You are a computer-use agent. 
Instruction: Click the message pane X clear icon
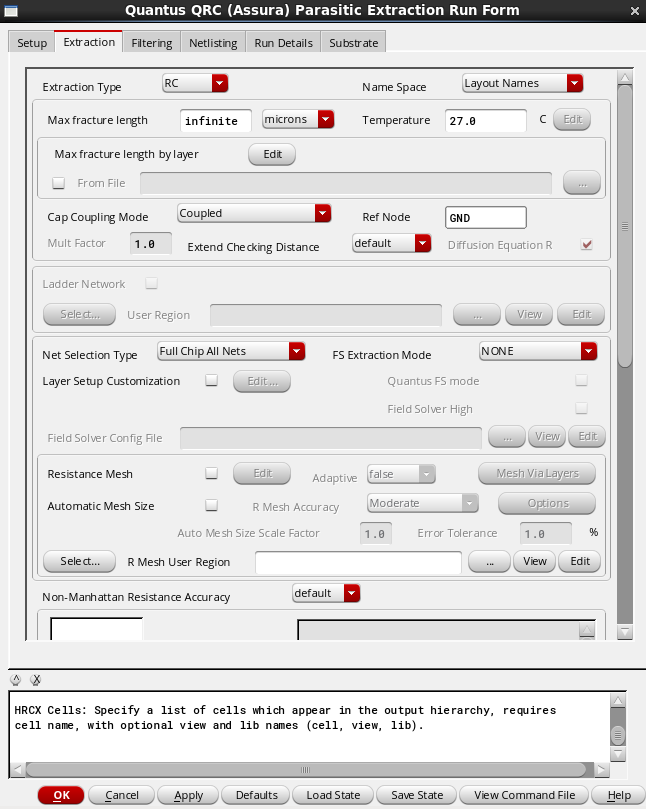tap(36, 679)
